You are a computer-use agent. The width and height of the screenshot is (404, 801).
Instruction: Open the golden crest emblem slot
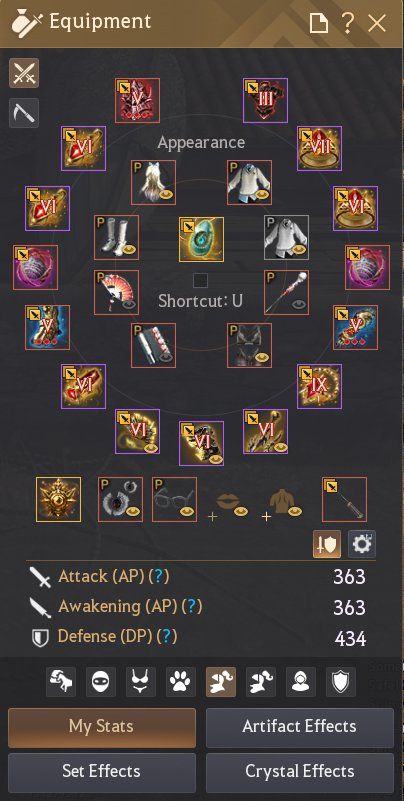(58, 499)
